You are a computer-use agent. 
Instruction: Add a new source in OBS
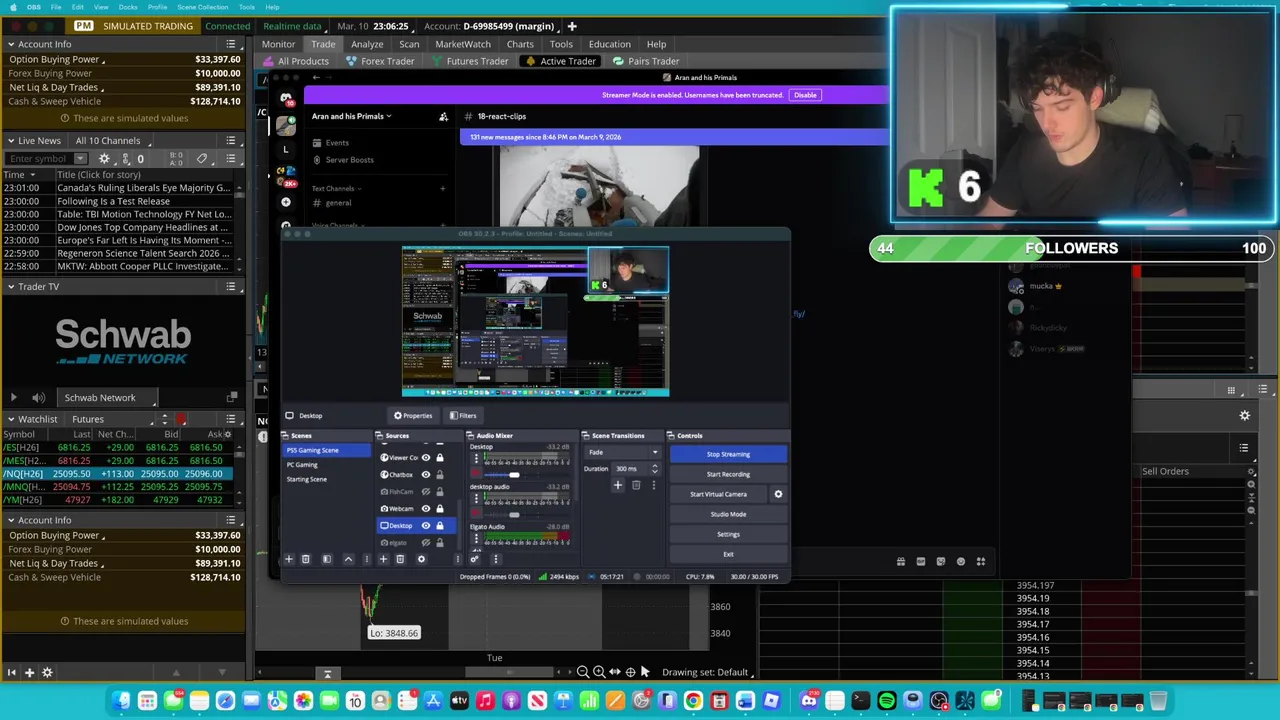point(383,559)
